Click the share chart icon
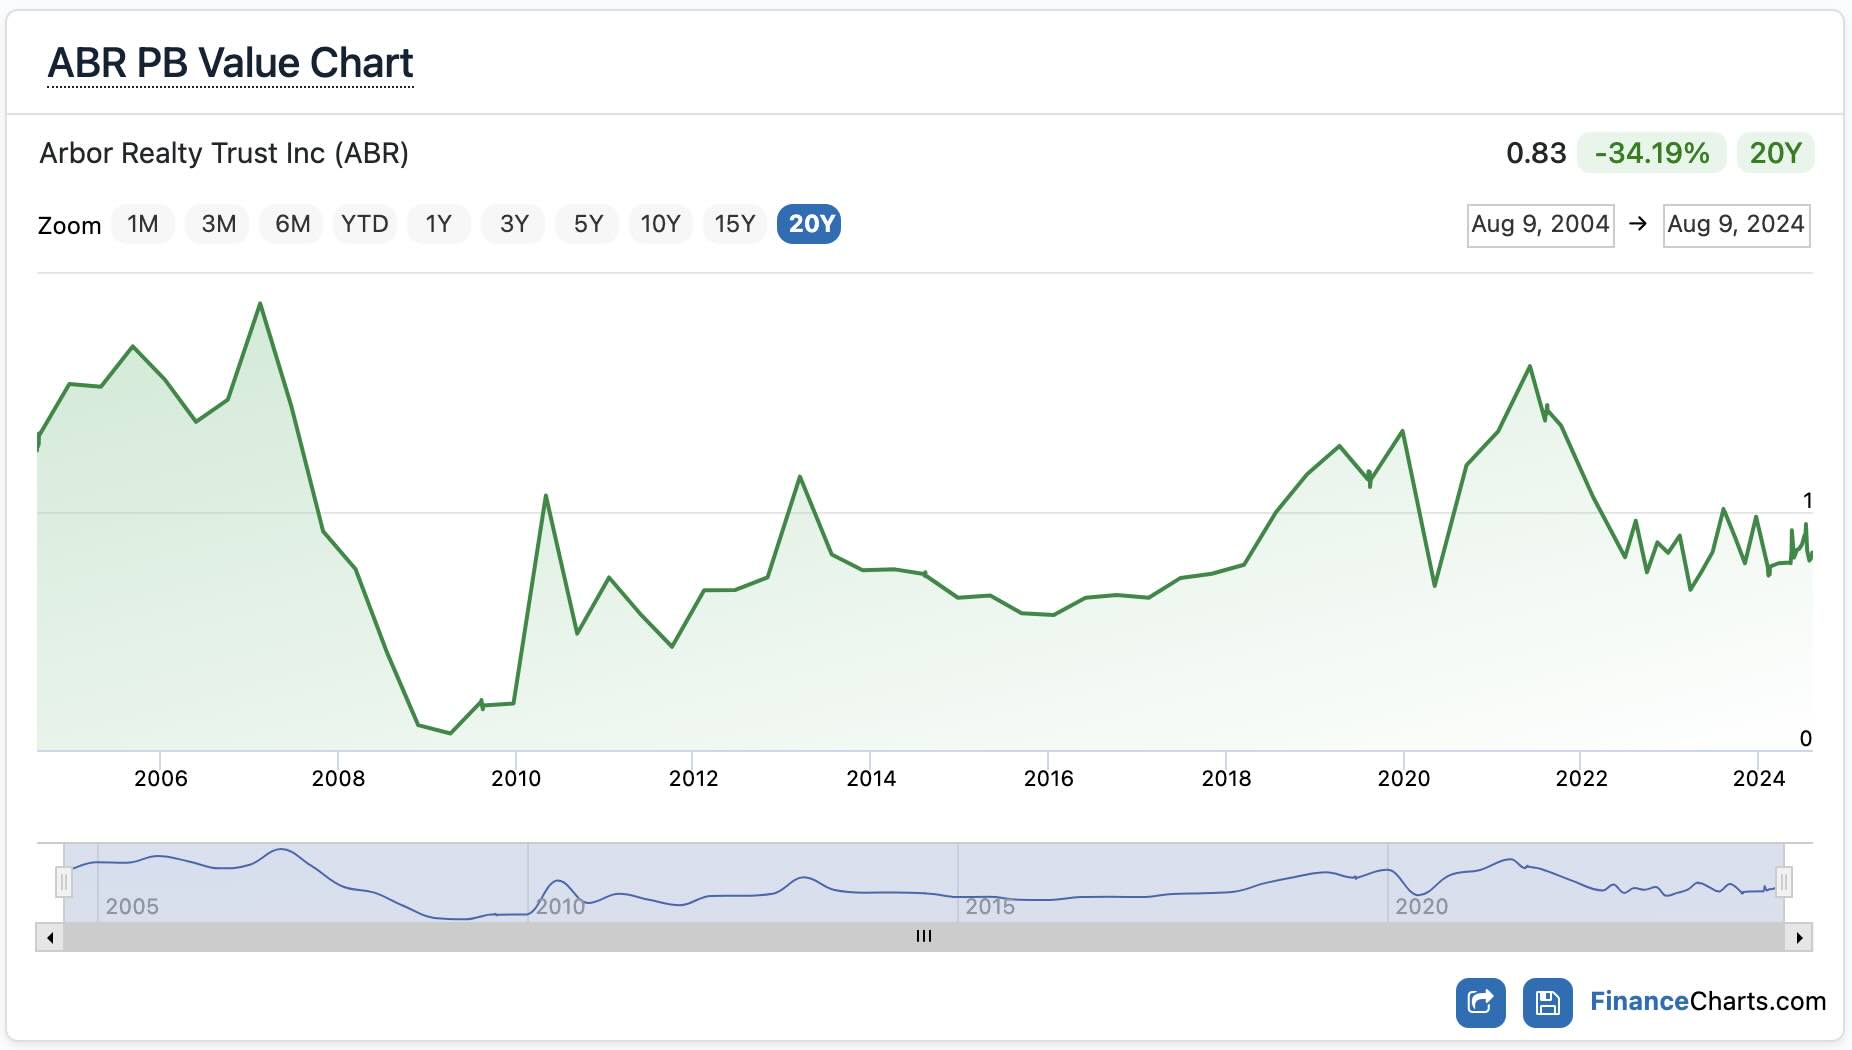This screenshot has width=1852, height=1050. (x=1481, y=1002)
